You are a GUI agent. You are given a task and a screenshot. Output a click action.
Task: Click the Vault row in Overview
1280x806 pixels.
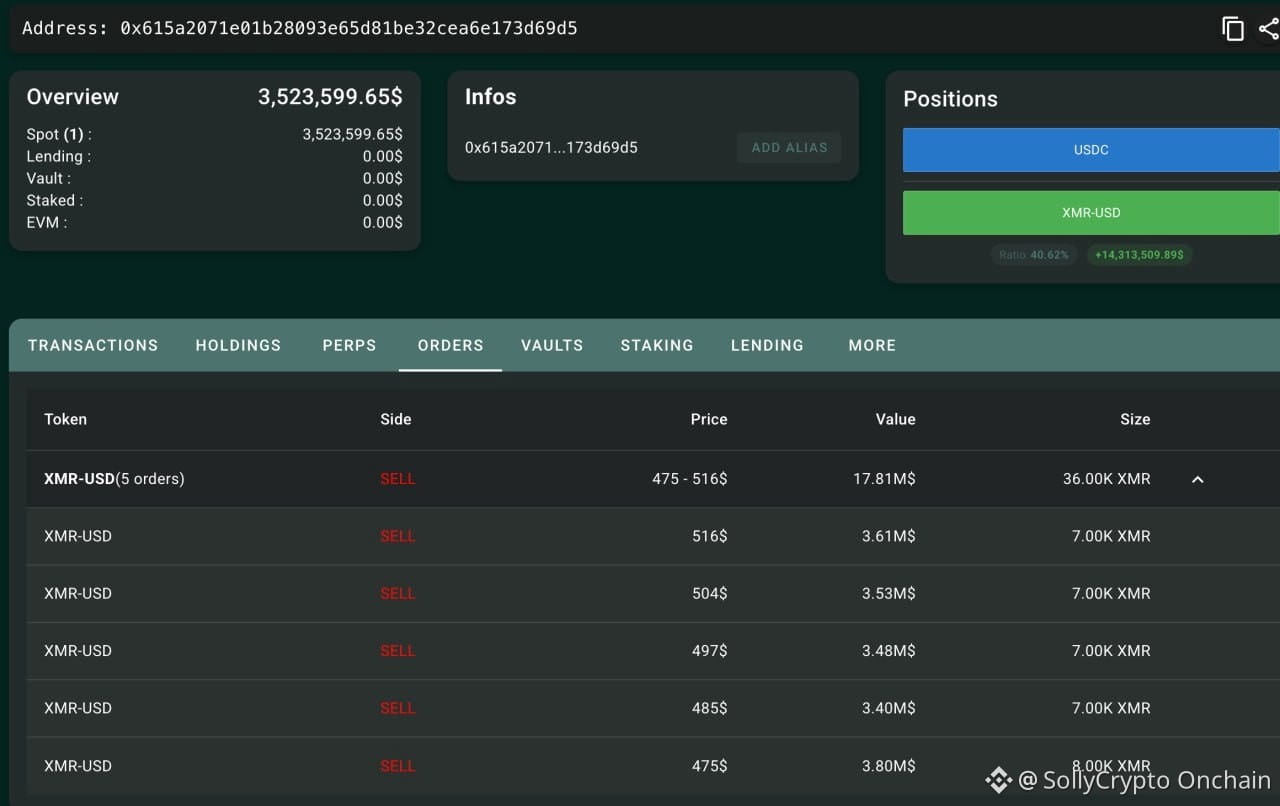[215, 178]
